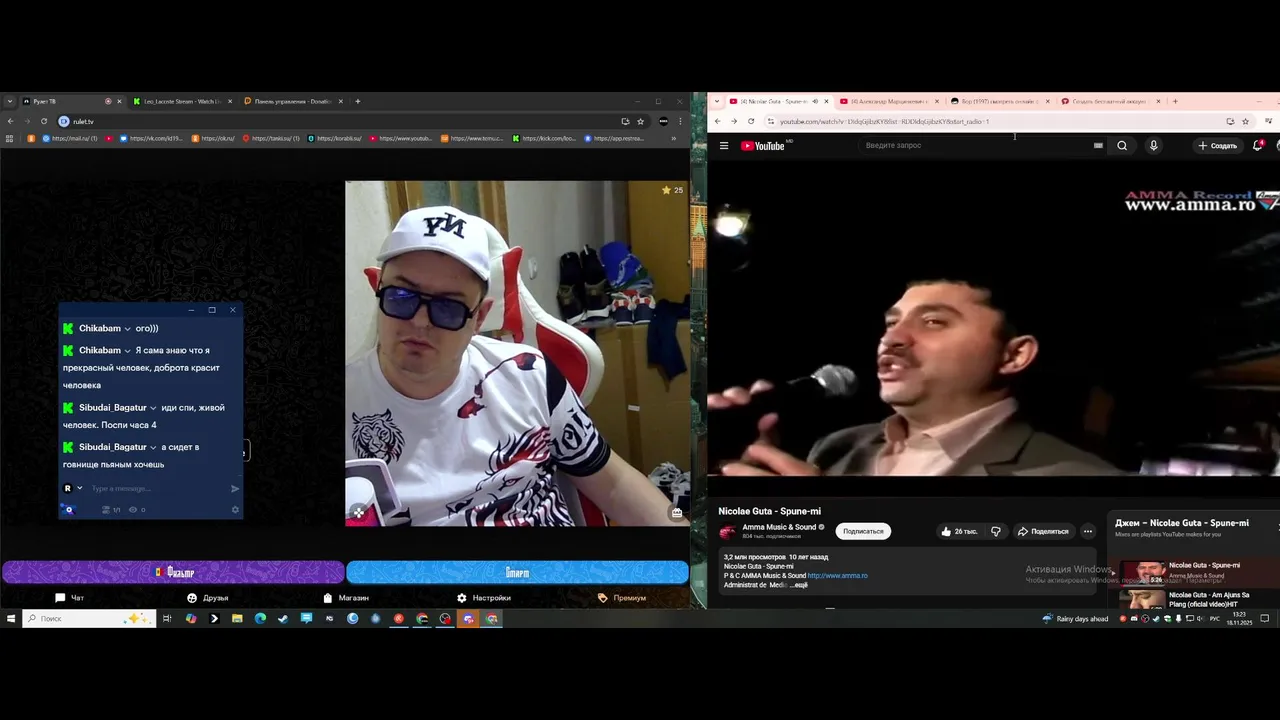Open the chat identity dropdown next to R
The width and height of the screenshot is (1280, 720).
click(79, 488)
